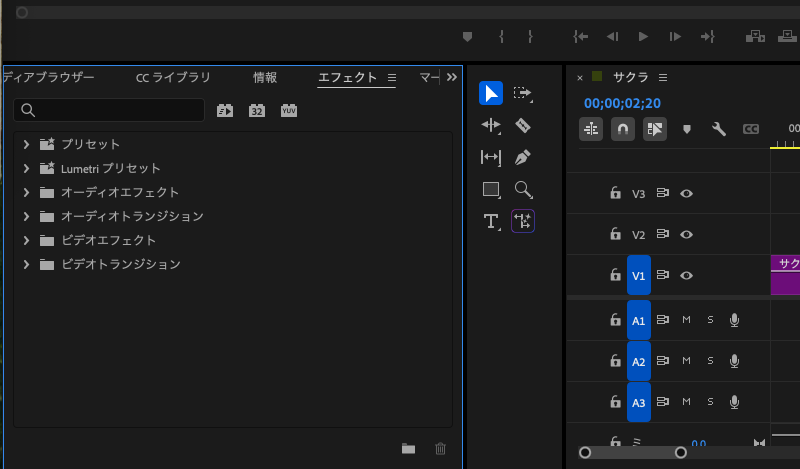Toggle lock on the V3 track
This screenshot has height=469, width=800.
point(615,193)
